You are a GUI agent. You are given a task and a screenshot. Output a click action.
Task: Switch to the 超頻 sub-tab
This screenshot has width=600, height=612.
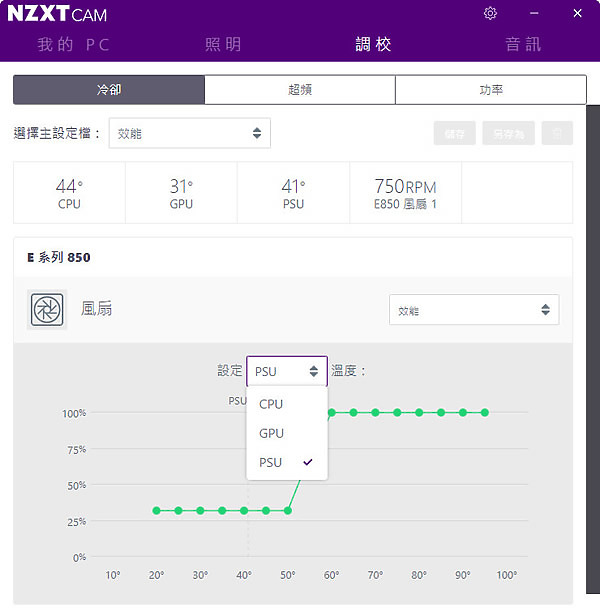pyautogui.click(x=300, y=90)
